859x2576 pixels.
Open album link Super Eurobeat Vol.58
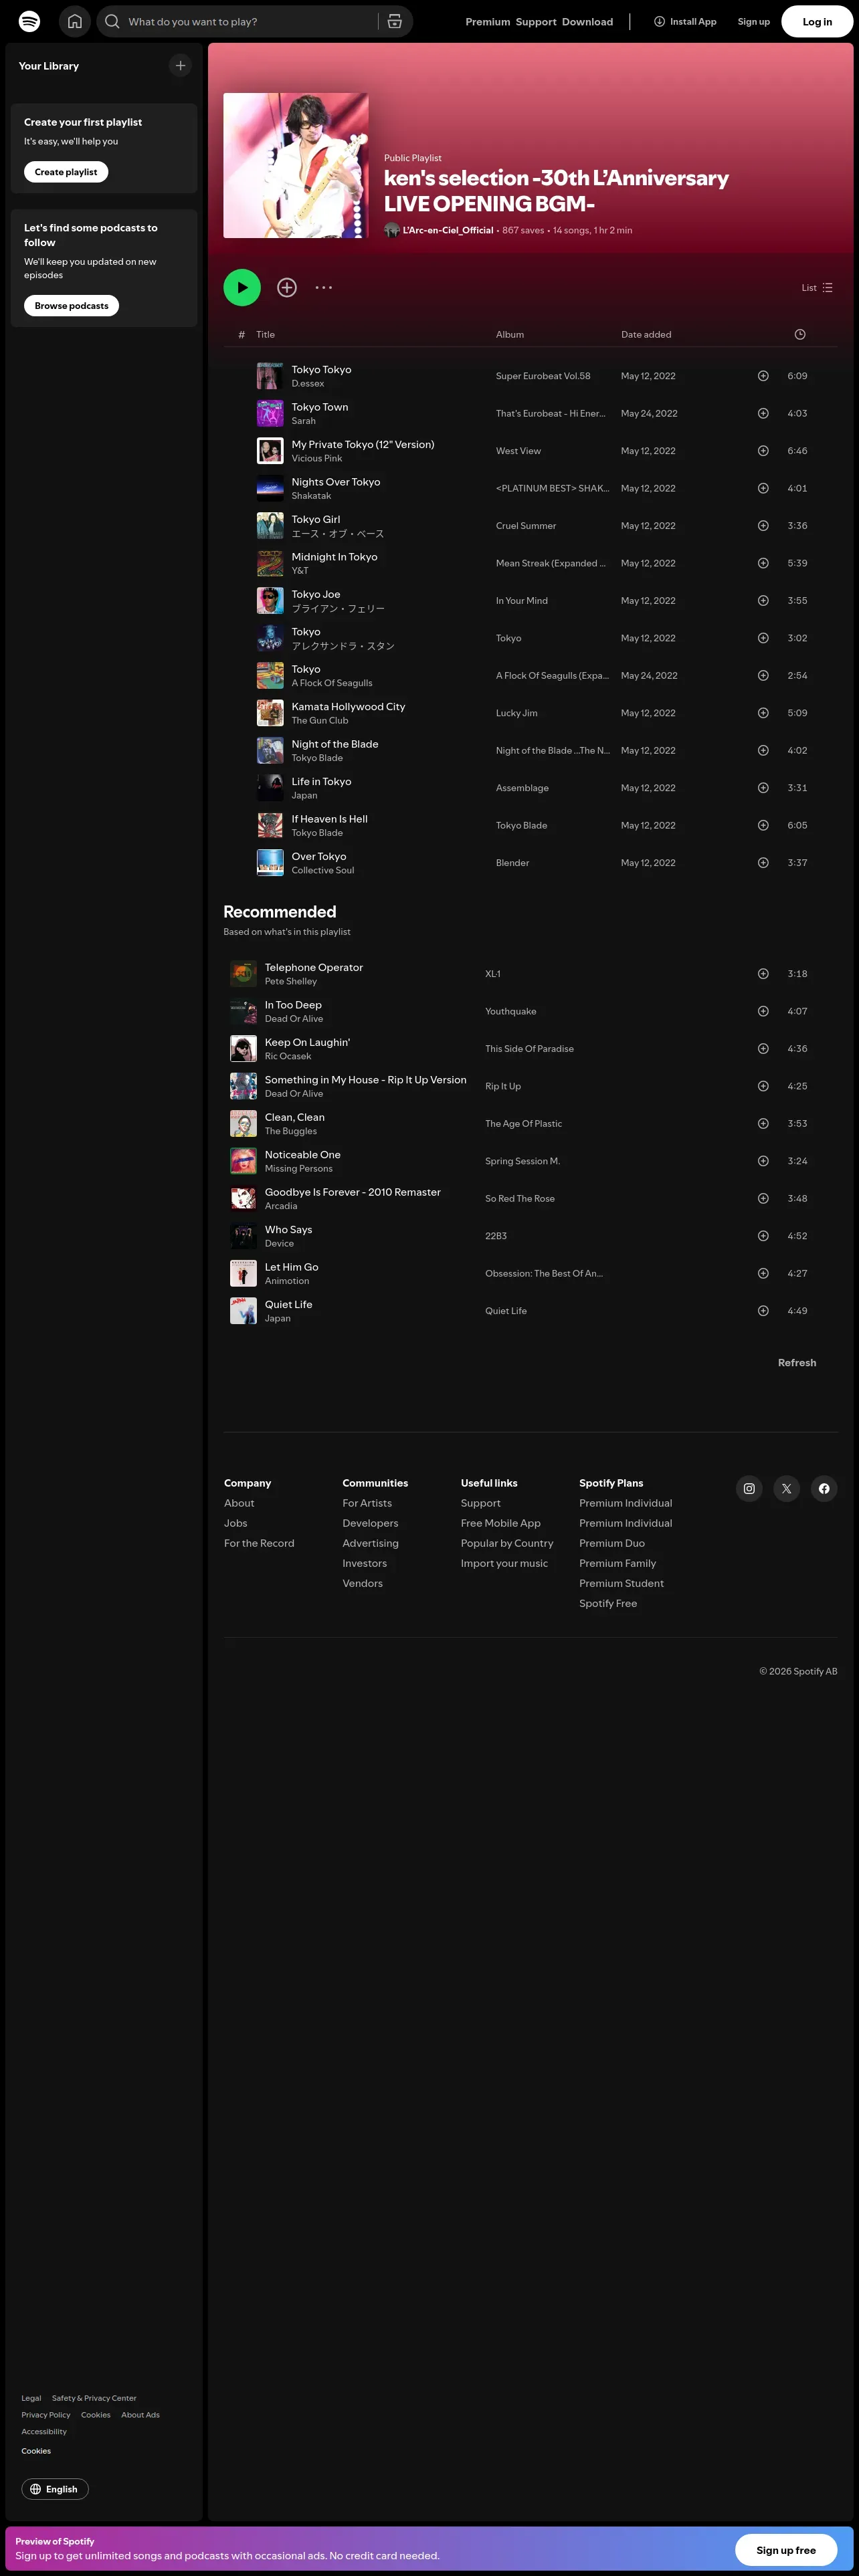[543, 376]
